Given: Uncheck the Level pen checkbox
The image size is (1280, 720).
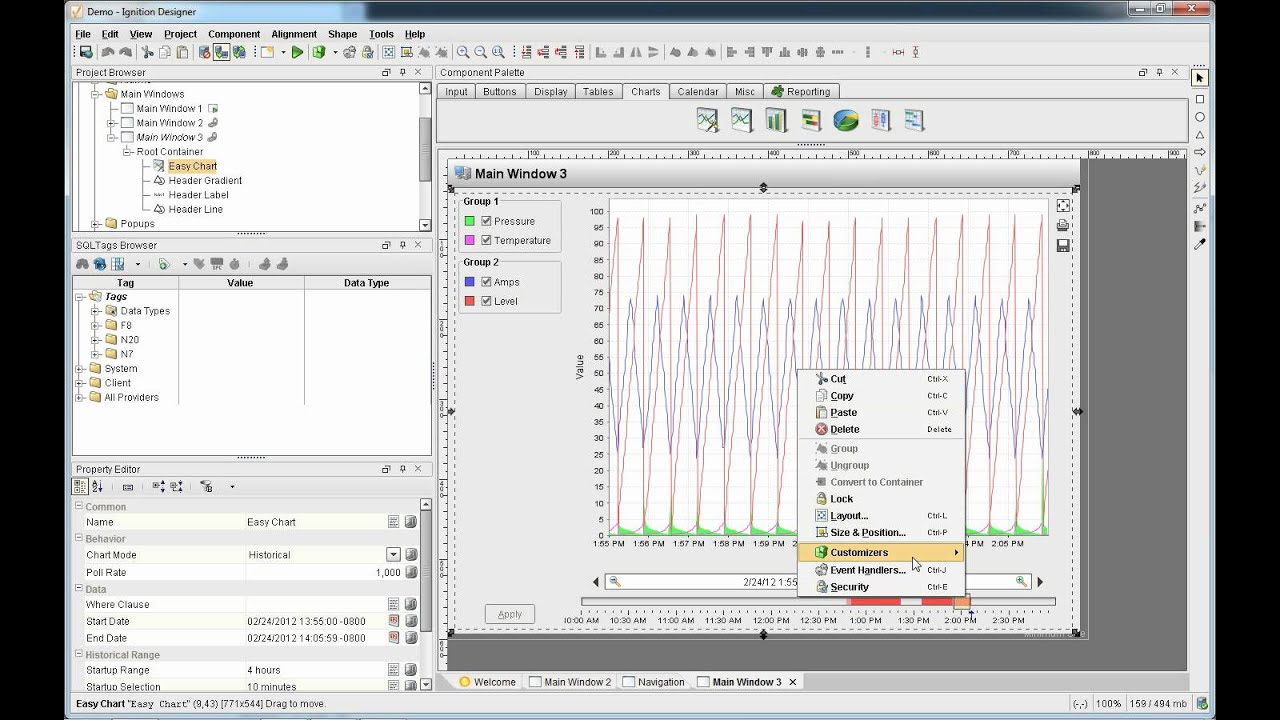Looking at the screenshot, I should 486,301.
